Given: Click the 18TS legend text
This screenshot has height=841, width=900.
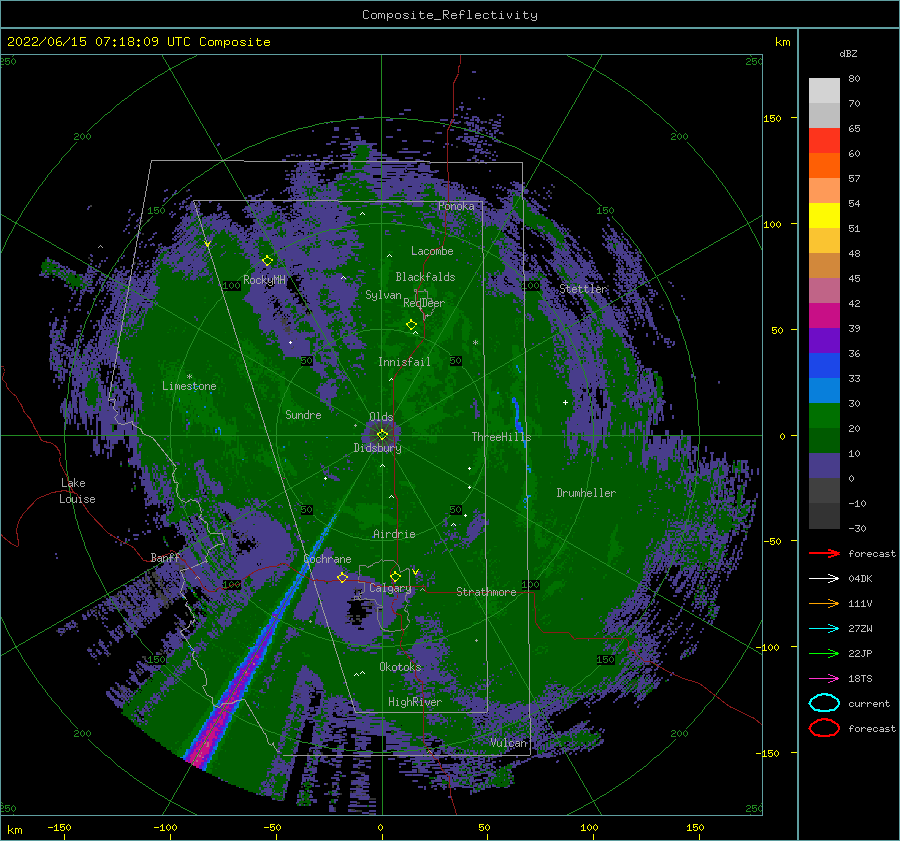Looking at the screenshot, I should click(x=860, y=679).
